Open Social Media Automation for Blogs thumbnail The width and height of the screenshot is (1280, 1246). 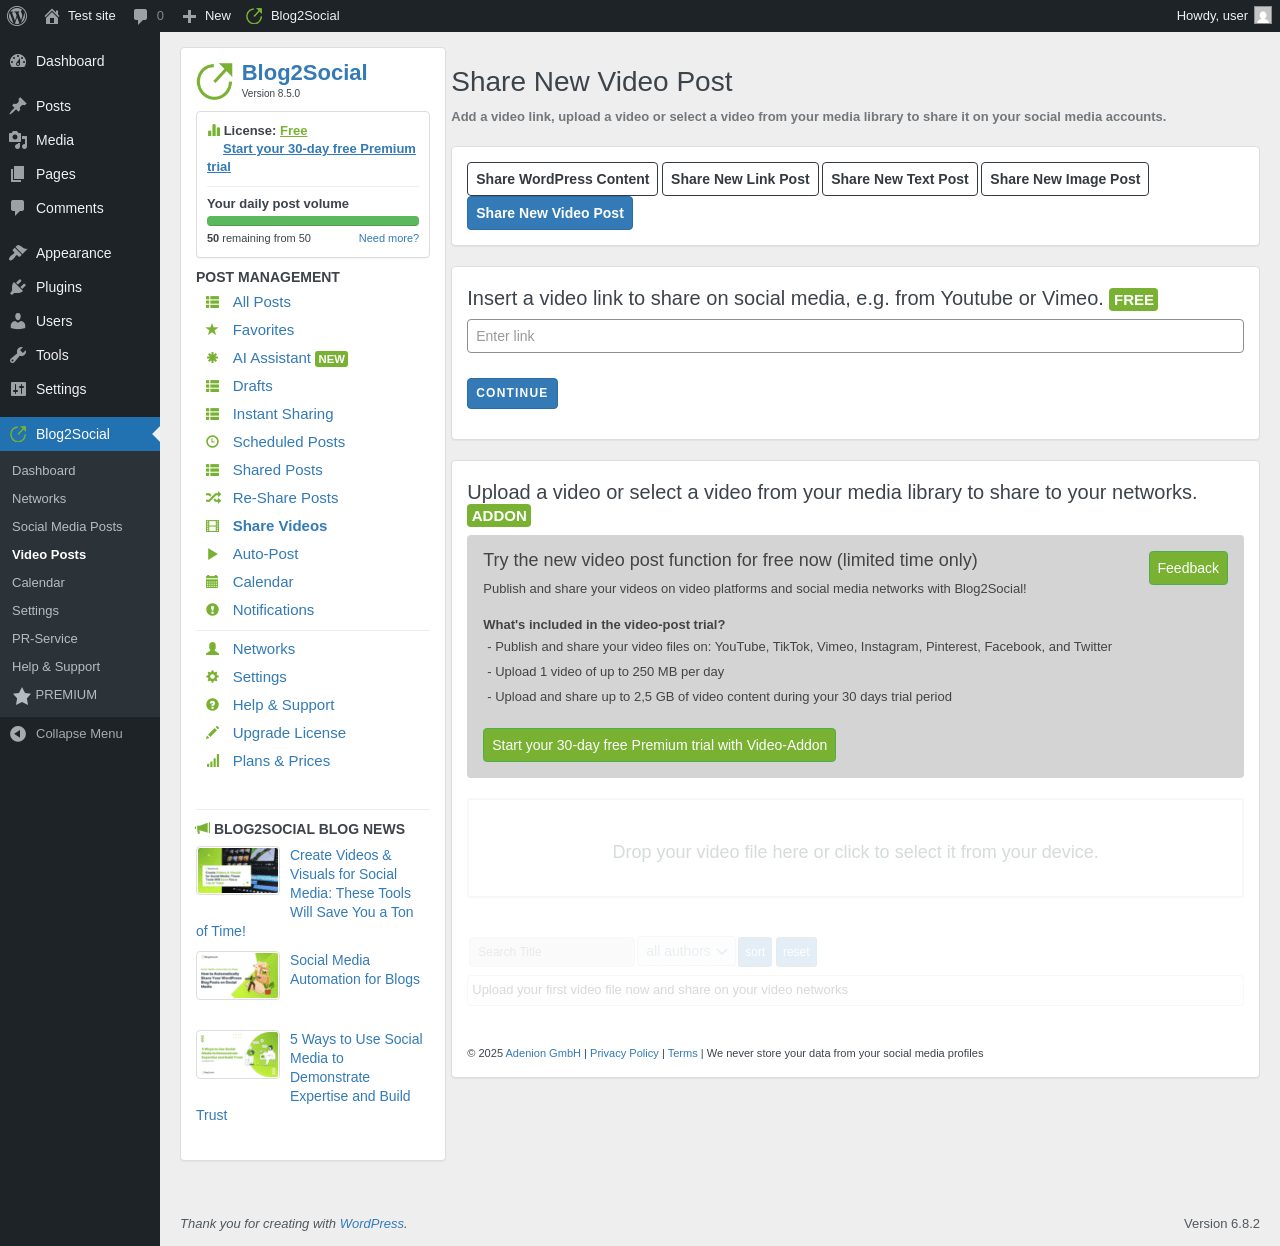click(238, 975)
